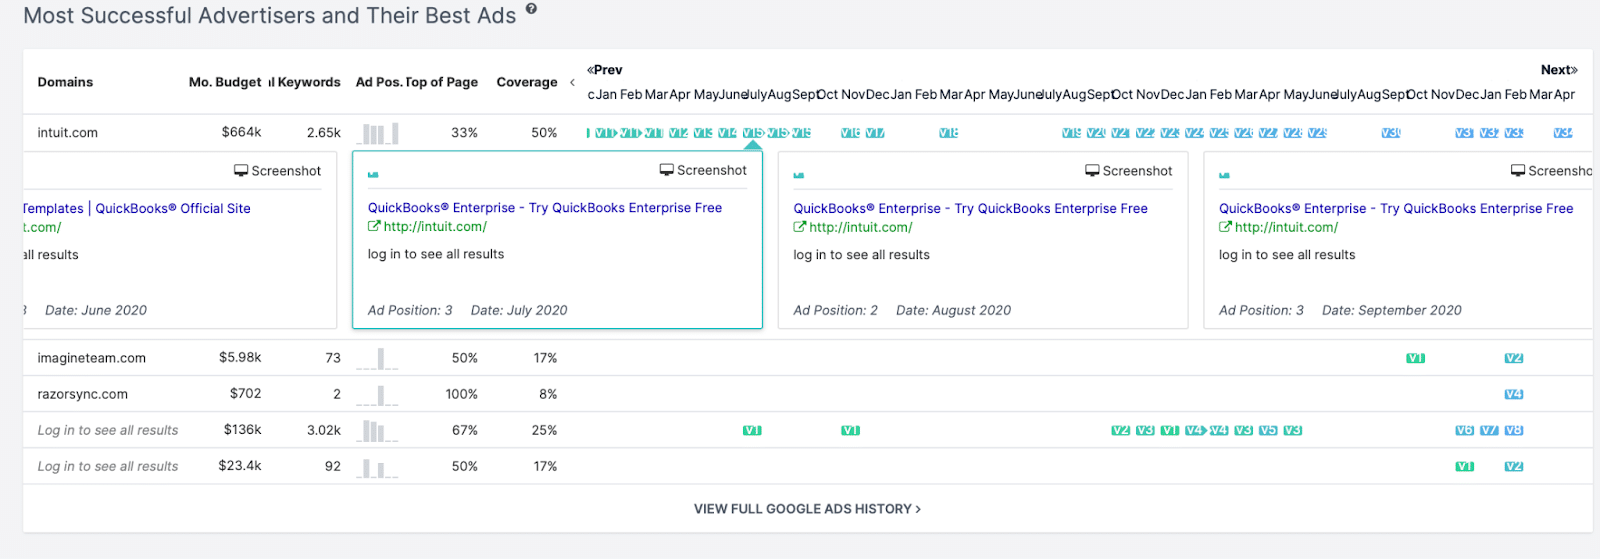Screen dimensions: 1600x559
Task: Collapse columns with the left chevron near Coverage
Action: [572, 82]
